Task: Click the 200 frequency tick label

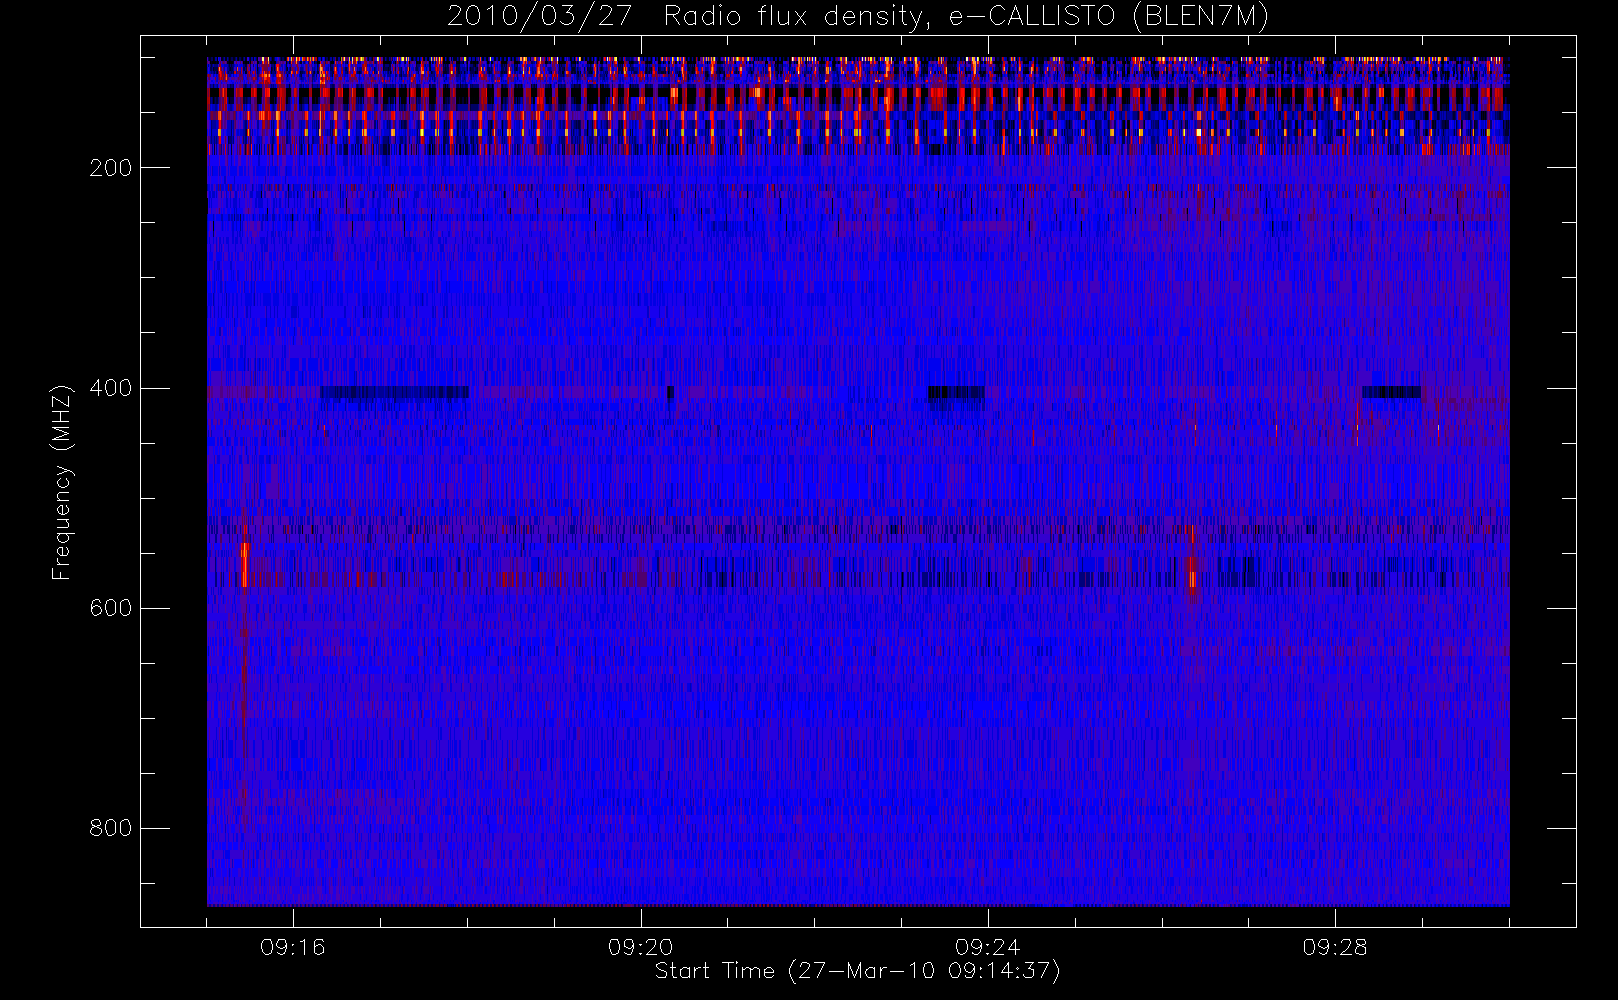Action: click(111, 168)
